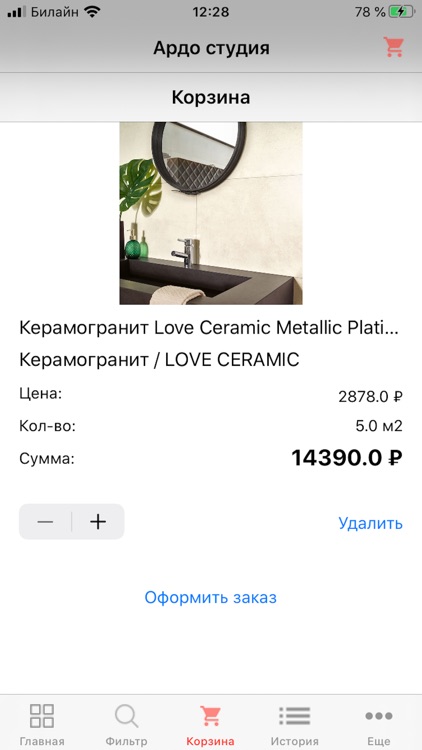Viewport: 422px width, 750px height.
Task: Tap Удалить to remove the item
Action: click(370, 523)
